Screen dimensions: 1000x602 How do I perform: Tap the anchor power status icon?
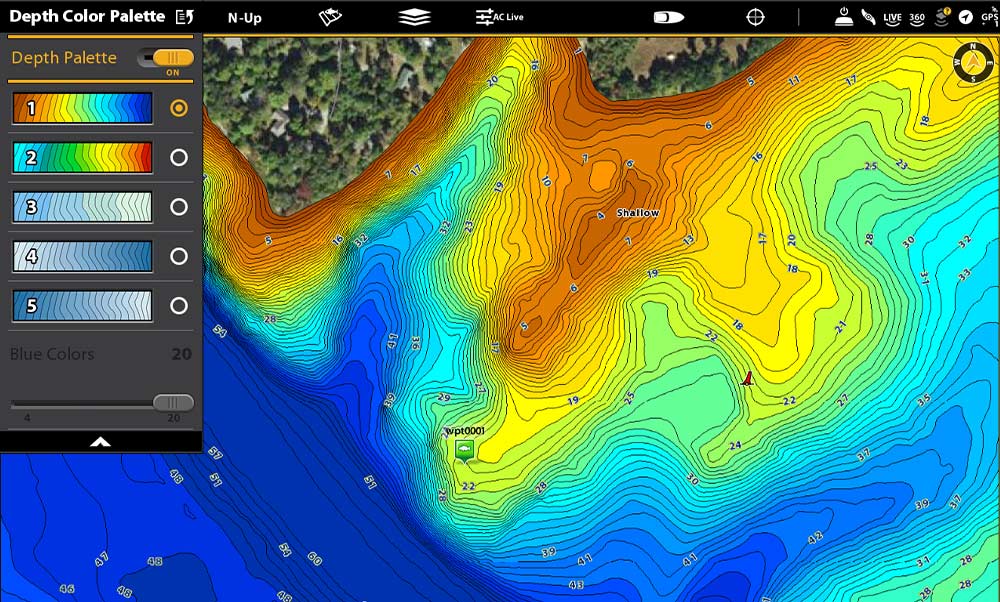pyautogui.click(x=844, y=17)
